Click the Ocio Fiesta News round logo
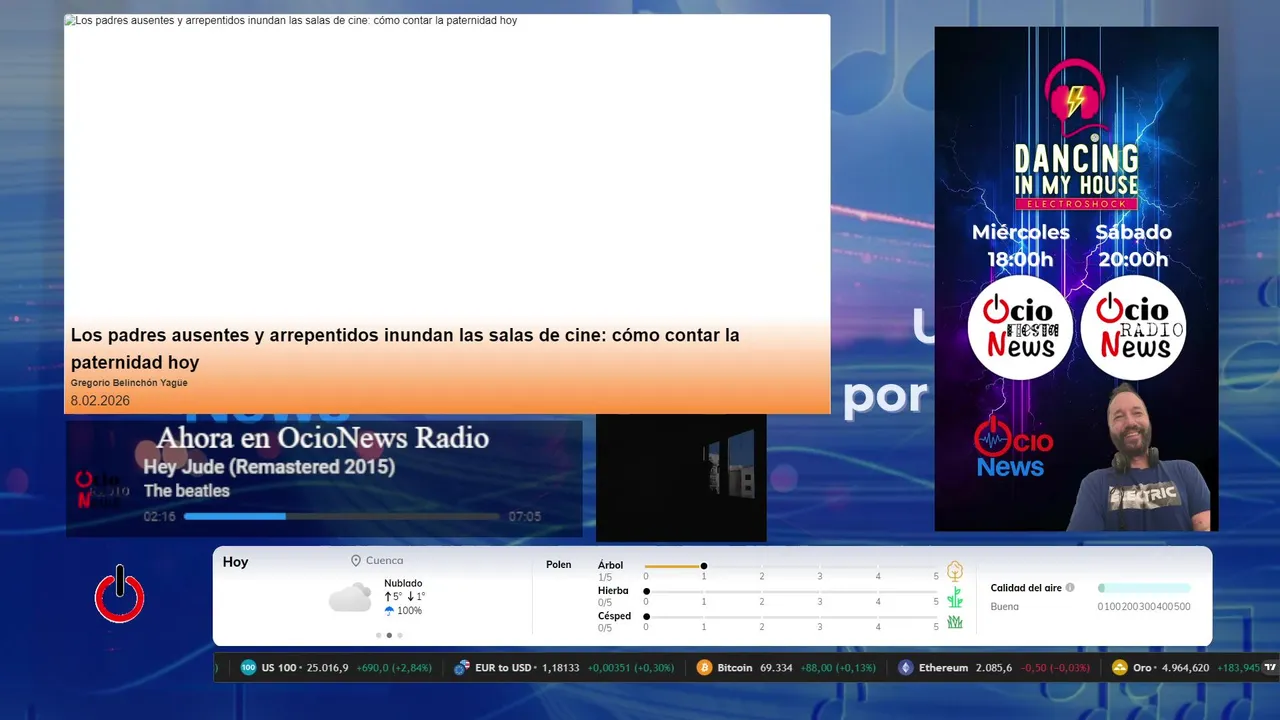 pyautogui.click(x=1020, y=328)
